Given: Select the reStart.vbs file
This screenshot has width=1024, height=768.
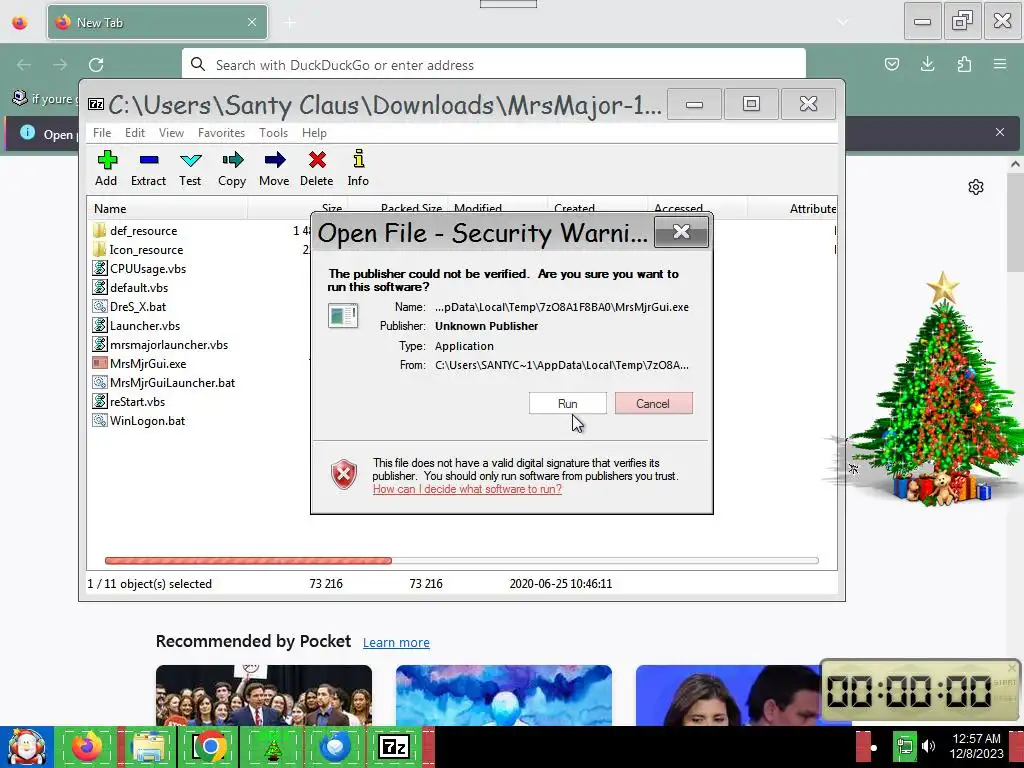Looking at the screenshot, I should coord(129,401).
